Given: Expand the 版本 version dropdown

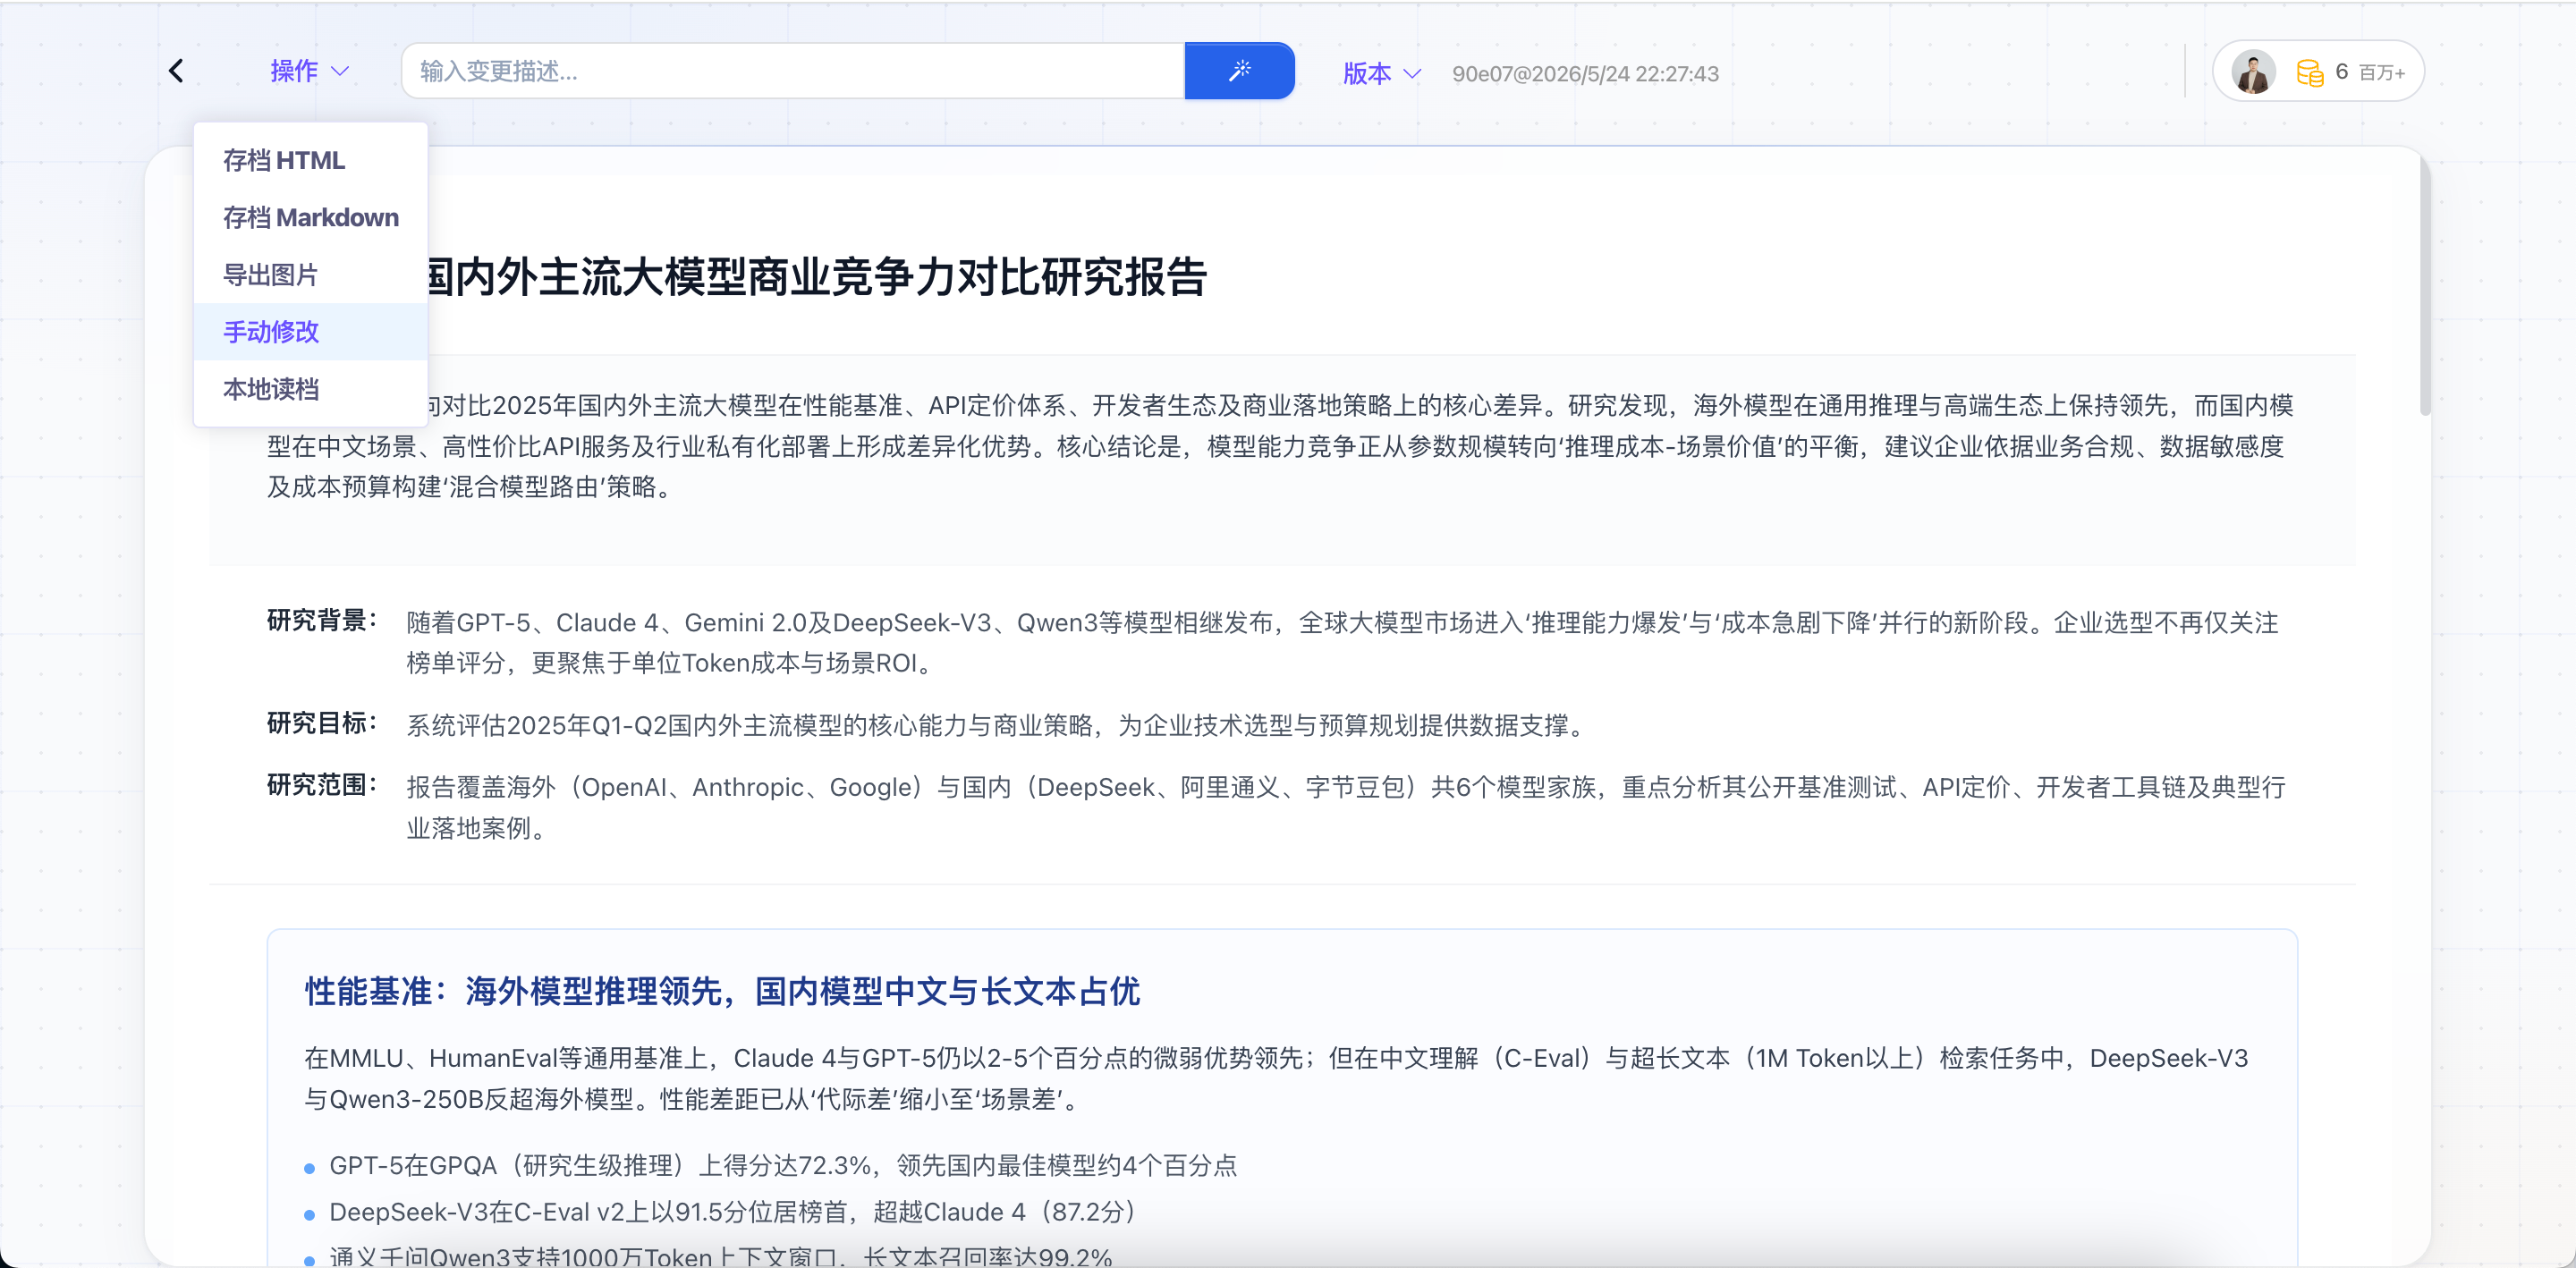Looking at the screenshot, I should (x=1381, y=73).
